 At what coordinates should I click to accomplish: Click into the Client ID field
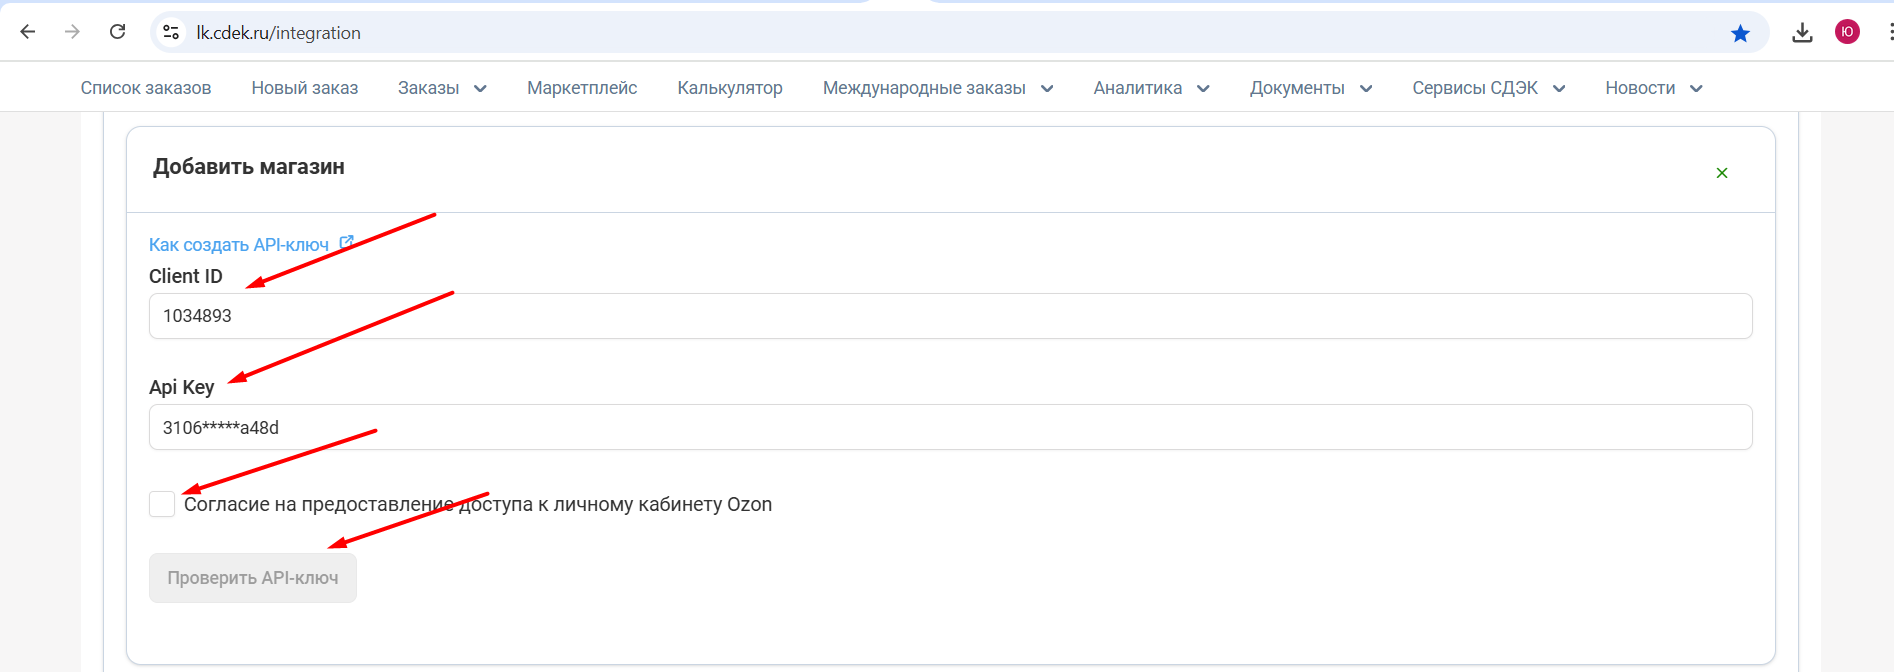click(x=950, y=316)
